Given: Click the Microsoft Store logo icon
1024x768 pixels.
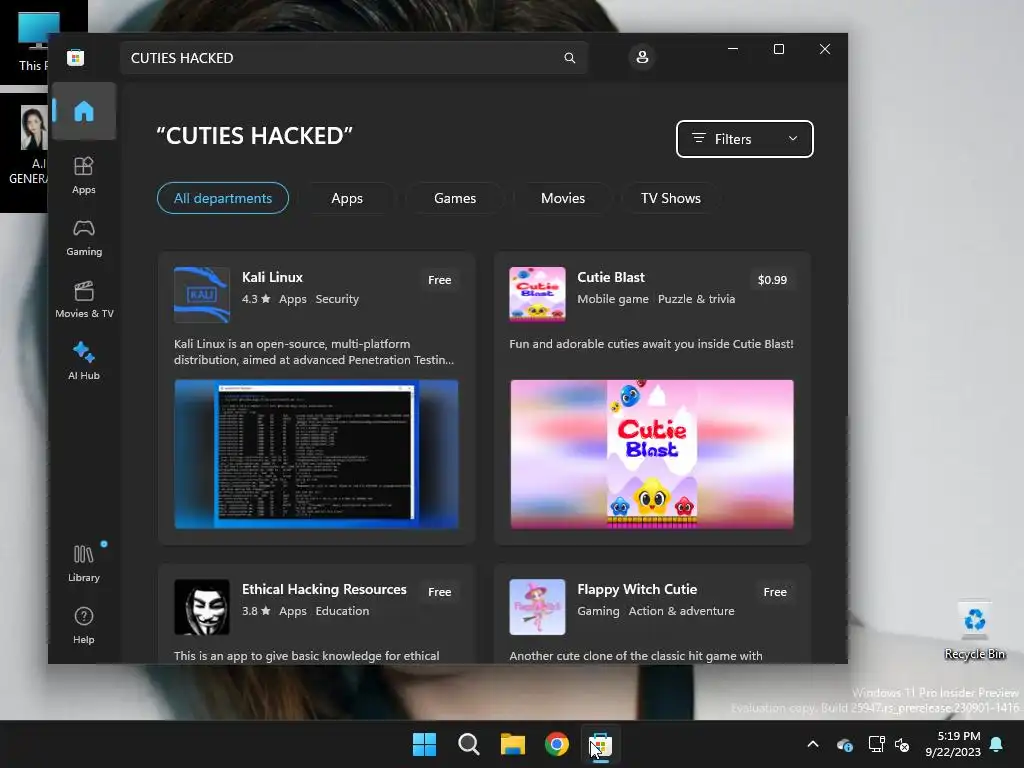Looking at the screenshot, I should tap(76, 57).
